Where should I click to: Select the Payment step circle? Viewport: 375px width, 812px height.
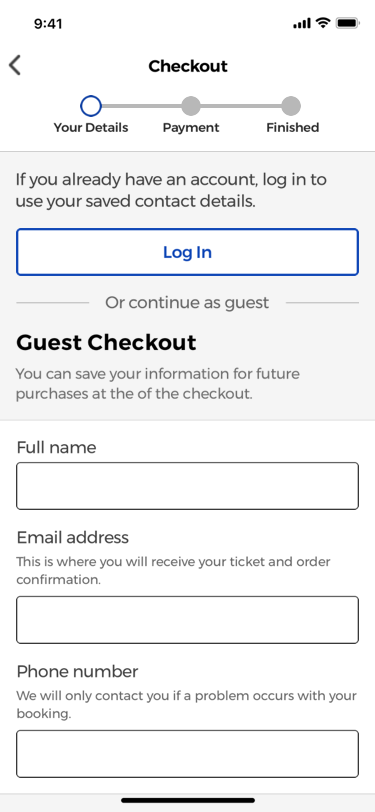point(191,106)
